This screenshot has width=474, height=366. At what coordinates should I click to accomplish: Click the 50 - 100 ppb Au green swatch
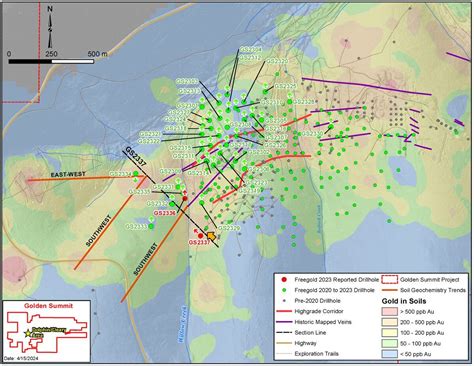click(389, 343)
